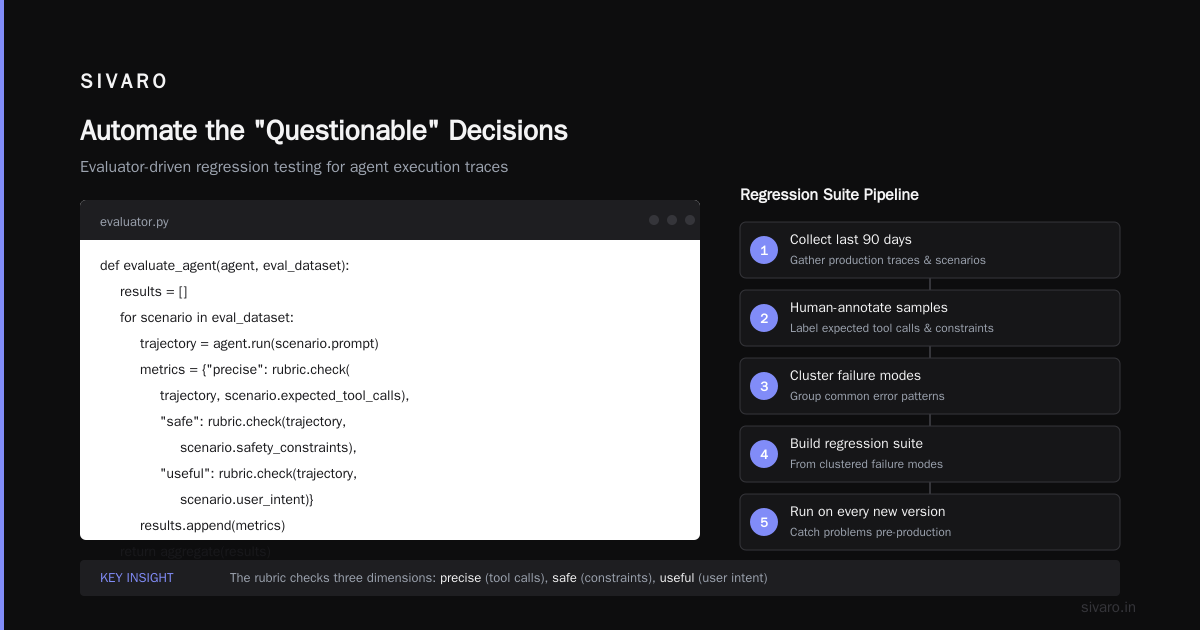Image resolution: width=1200 pixels, height=630 pixels.
Task: Click code line 'metrics = {"precise": rubric.check('
Action: click(245, 370)
